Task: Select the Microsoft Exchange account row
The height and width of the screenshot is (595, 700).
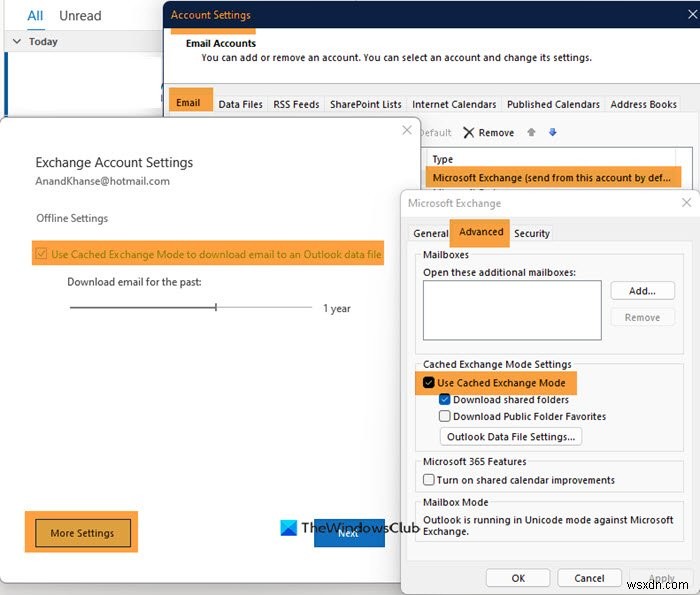Action: [553, 177]
